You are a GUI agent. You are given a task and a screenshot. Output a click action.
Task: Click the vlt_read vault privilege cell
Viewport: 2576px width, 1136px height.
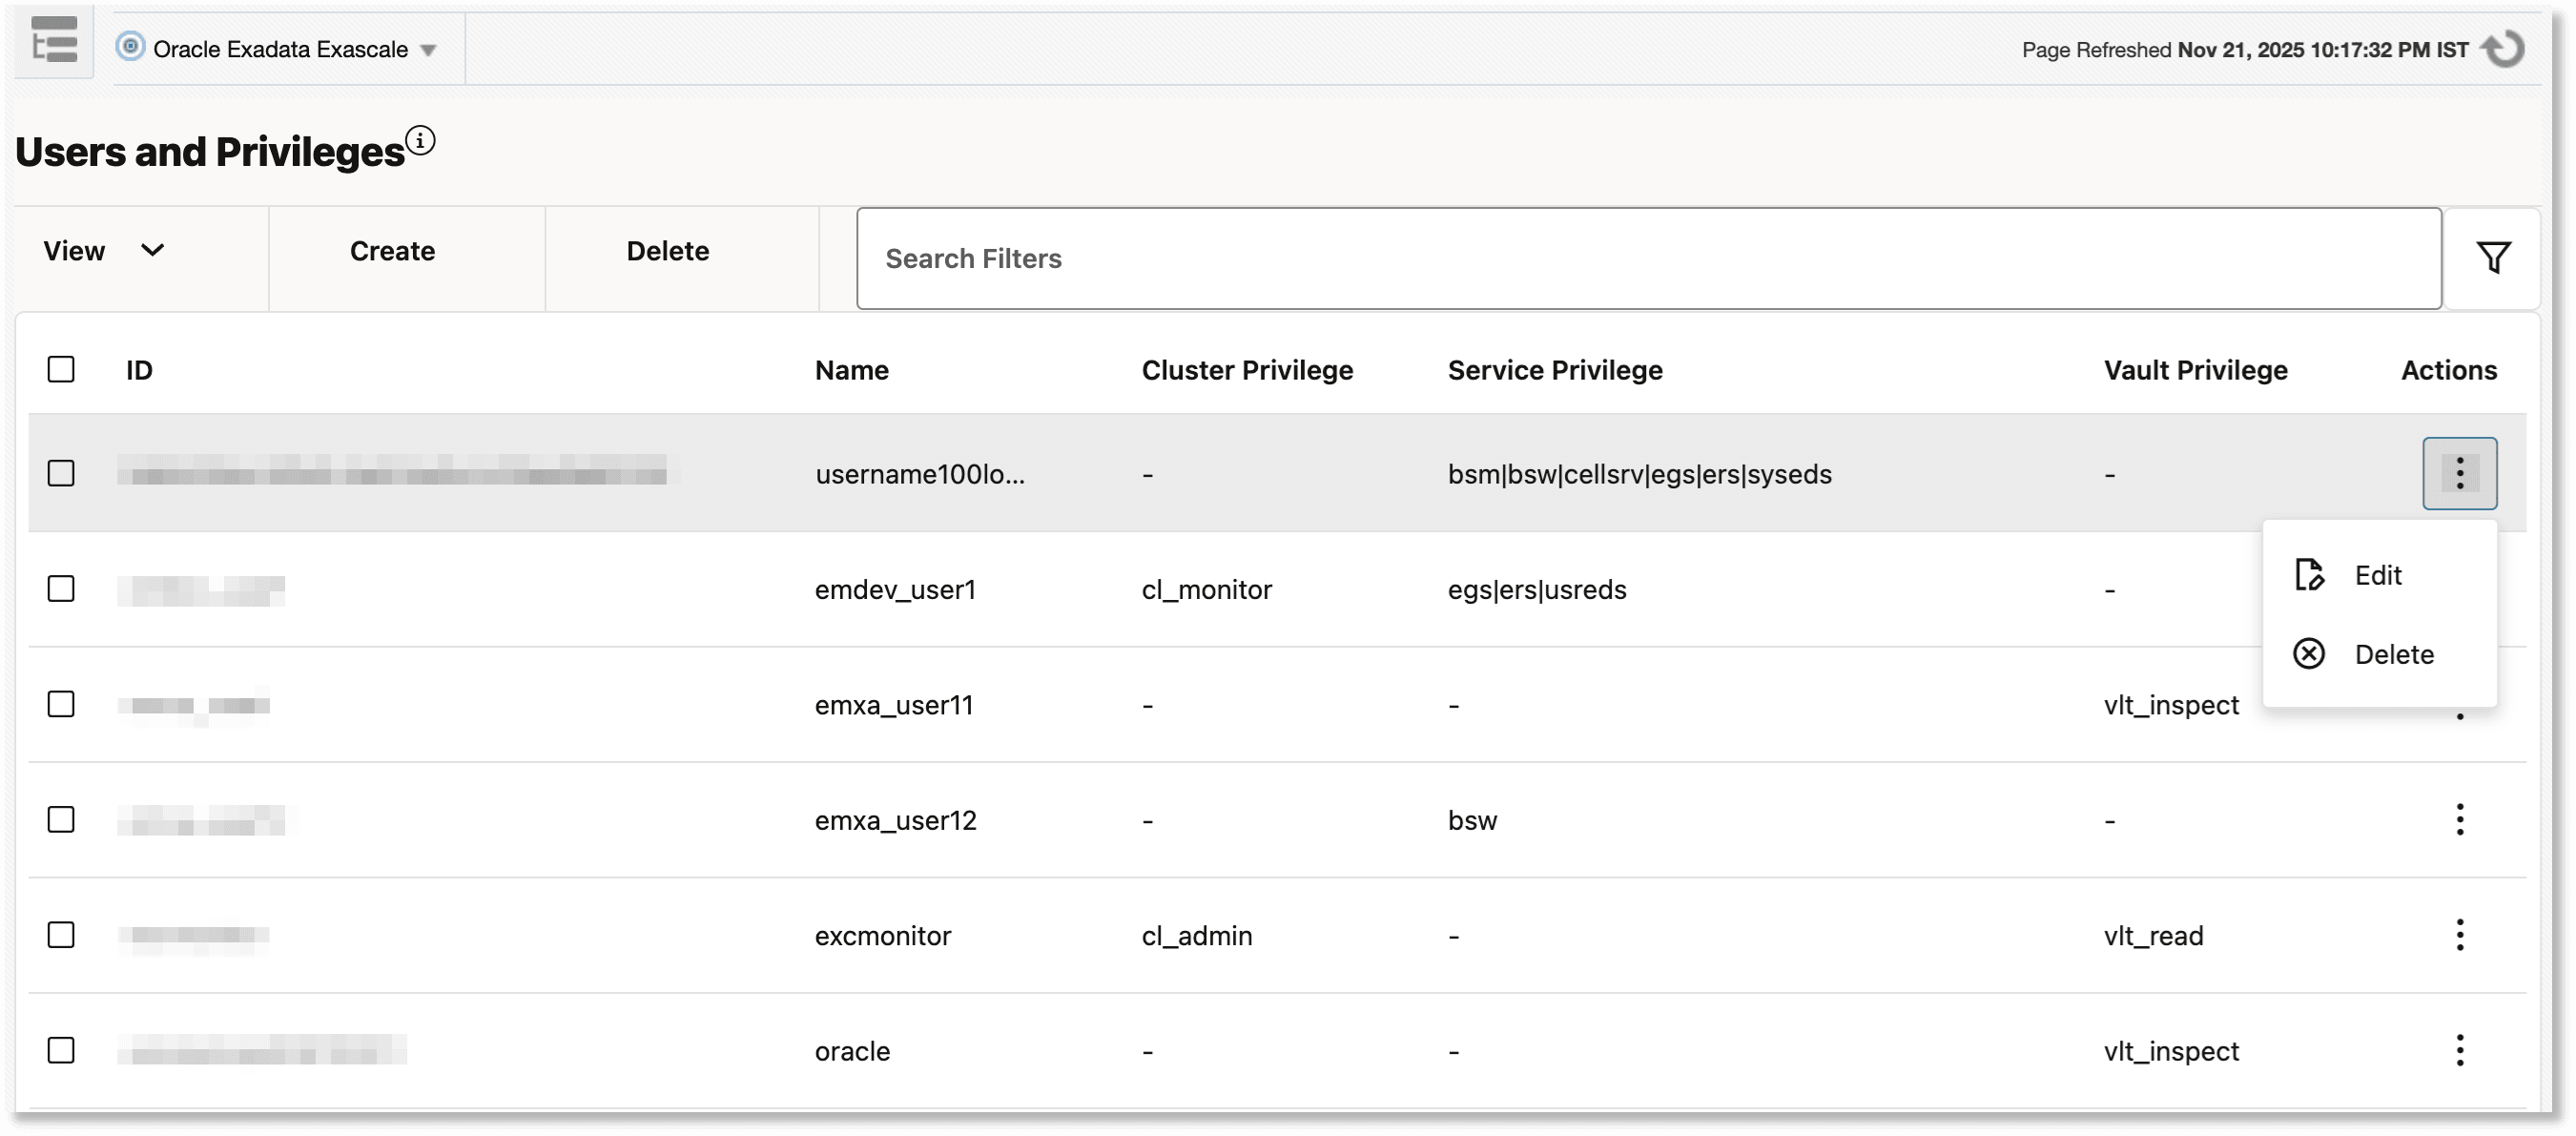click(x=2153, y=936)
